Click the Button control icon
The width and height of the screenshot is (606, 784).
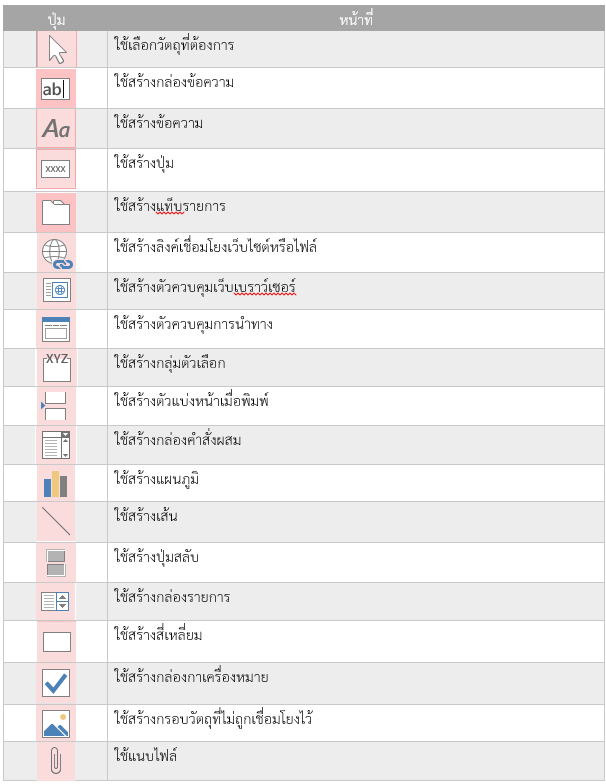[56, 169]
